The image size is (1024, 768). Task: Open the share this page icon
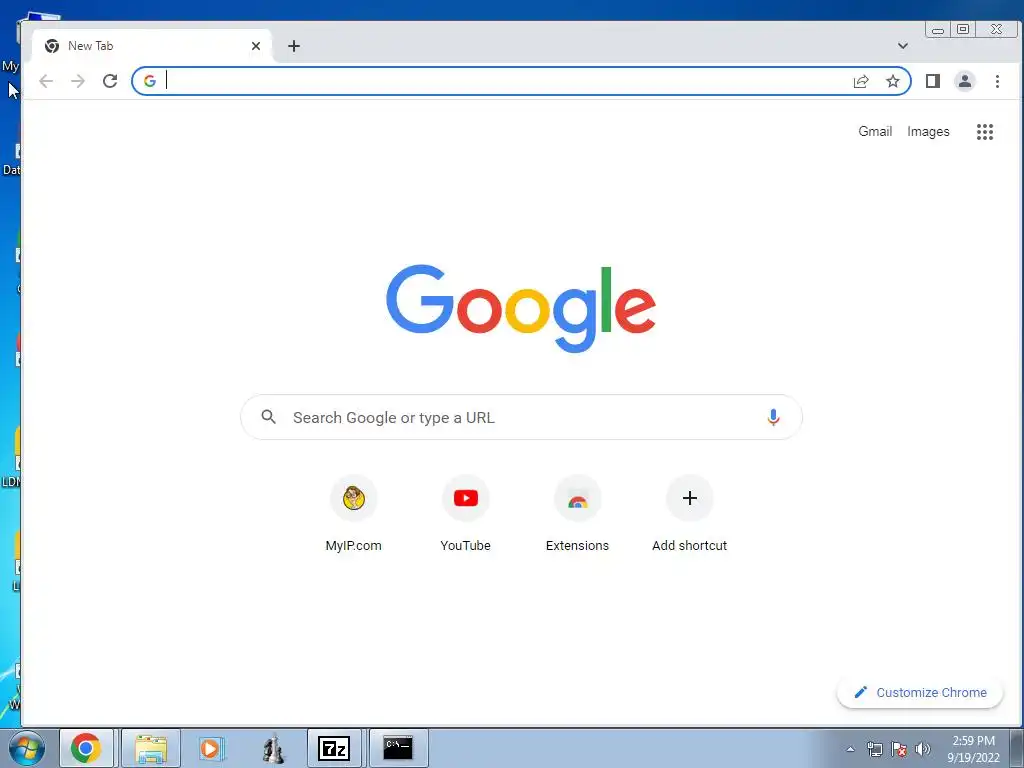pos(861,81)
